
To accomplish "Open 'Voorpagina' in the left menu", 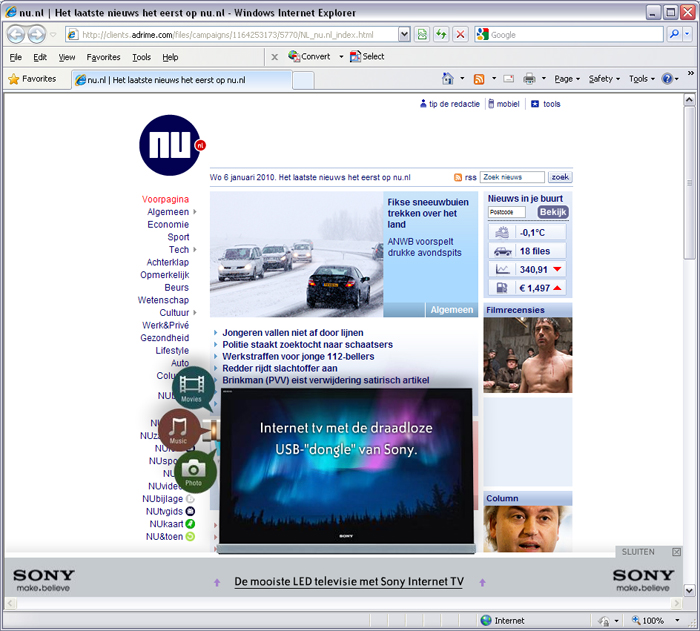I will 165,199.
